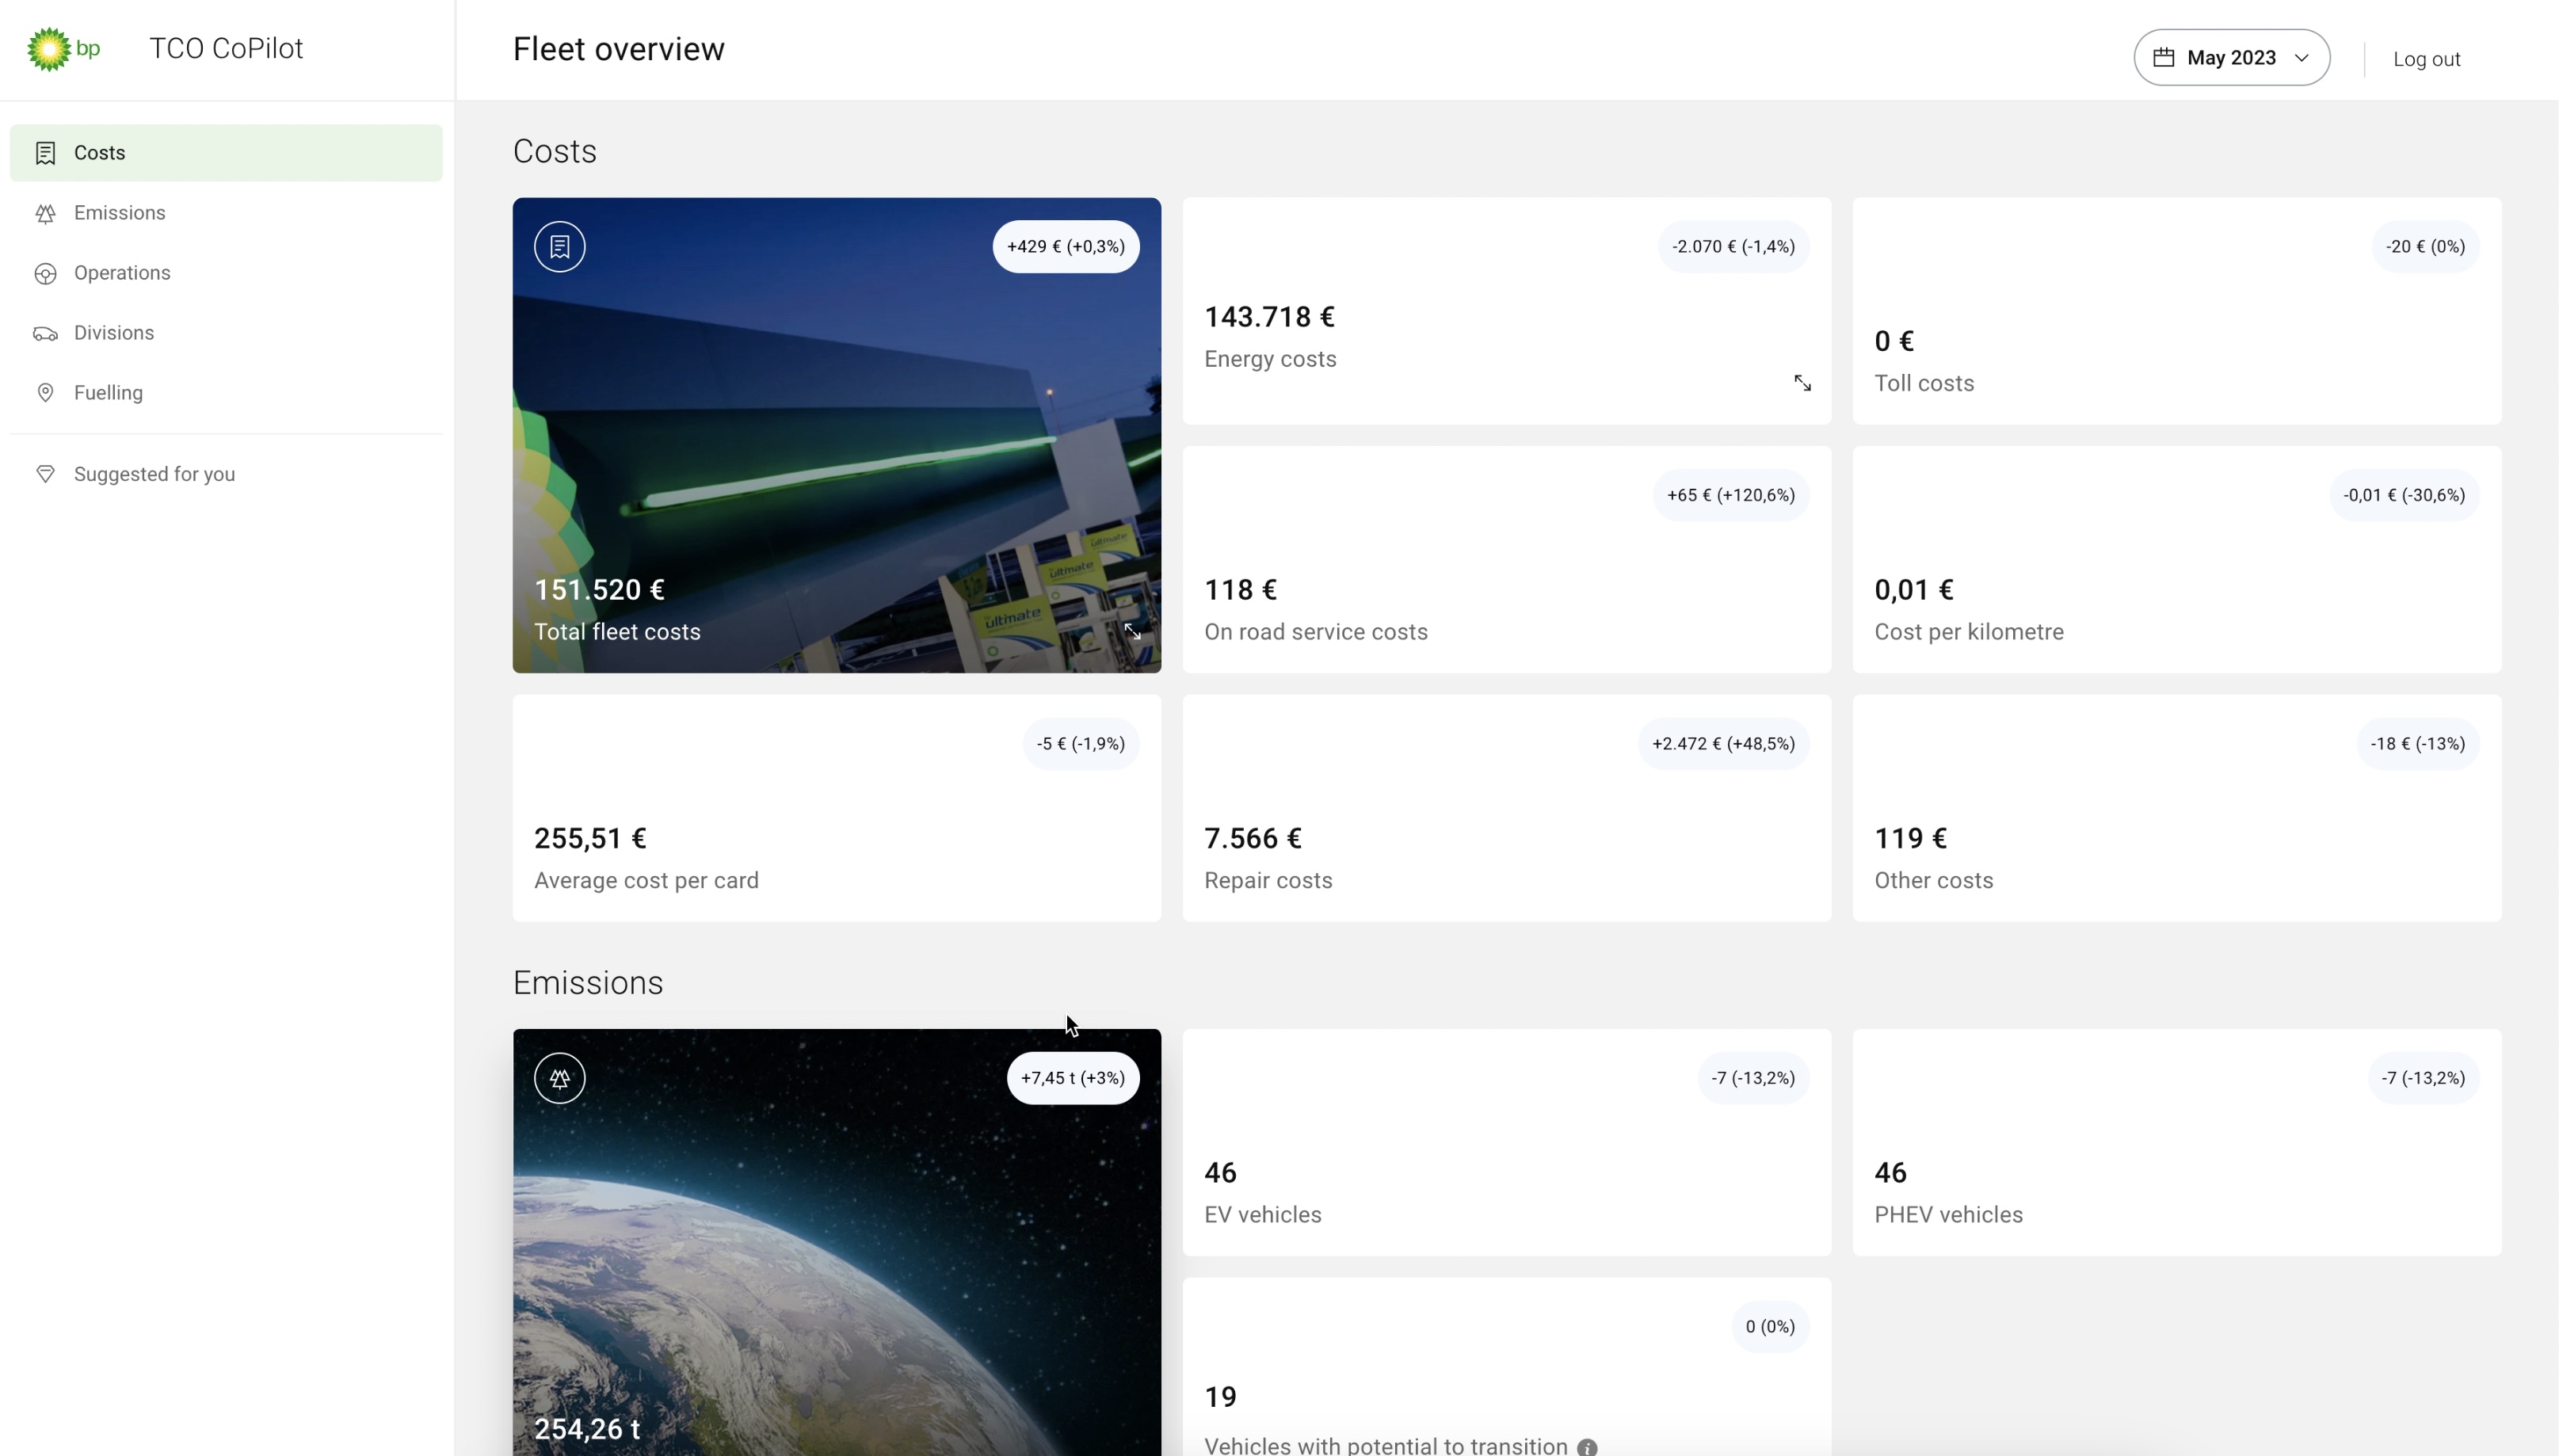Click the 118 € on road service value
The height and width of the screenshot is (1456, 2559).
click(x=1240, y=590)
